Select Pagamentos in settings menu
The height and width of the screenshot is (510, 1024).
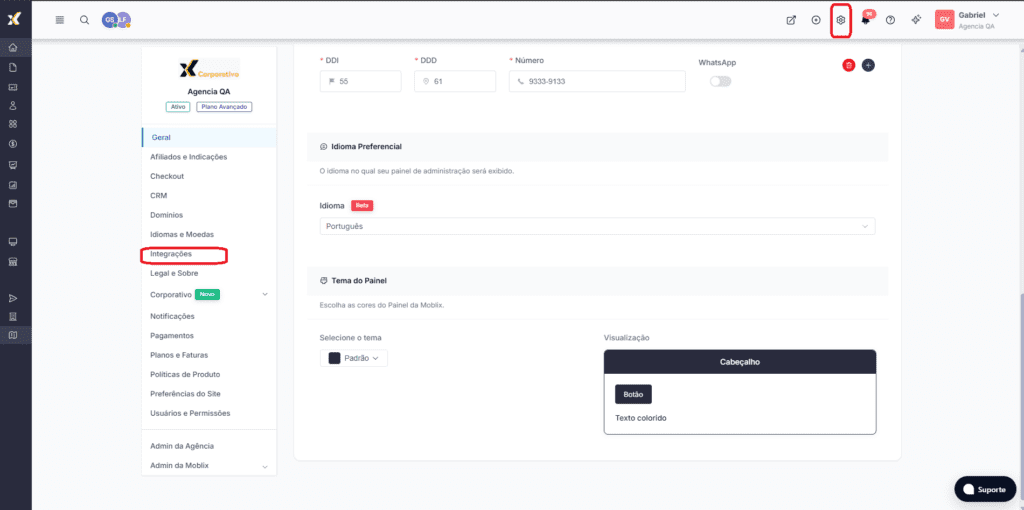[172, 335]
